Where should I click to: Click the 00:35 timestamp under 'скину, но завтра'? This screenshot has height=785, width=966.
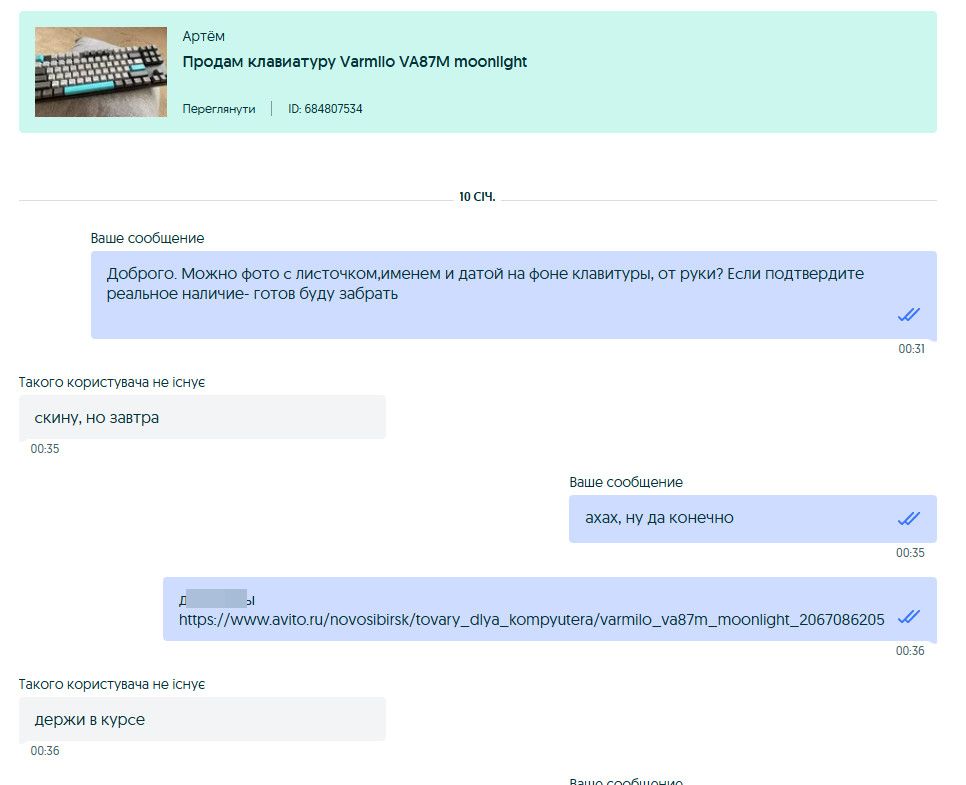(45, 449)
